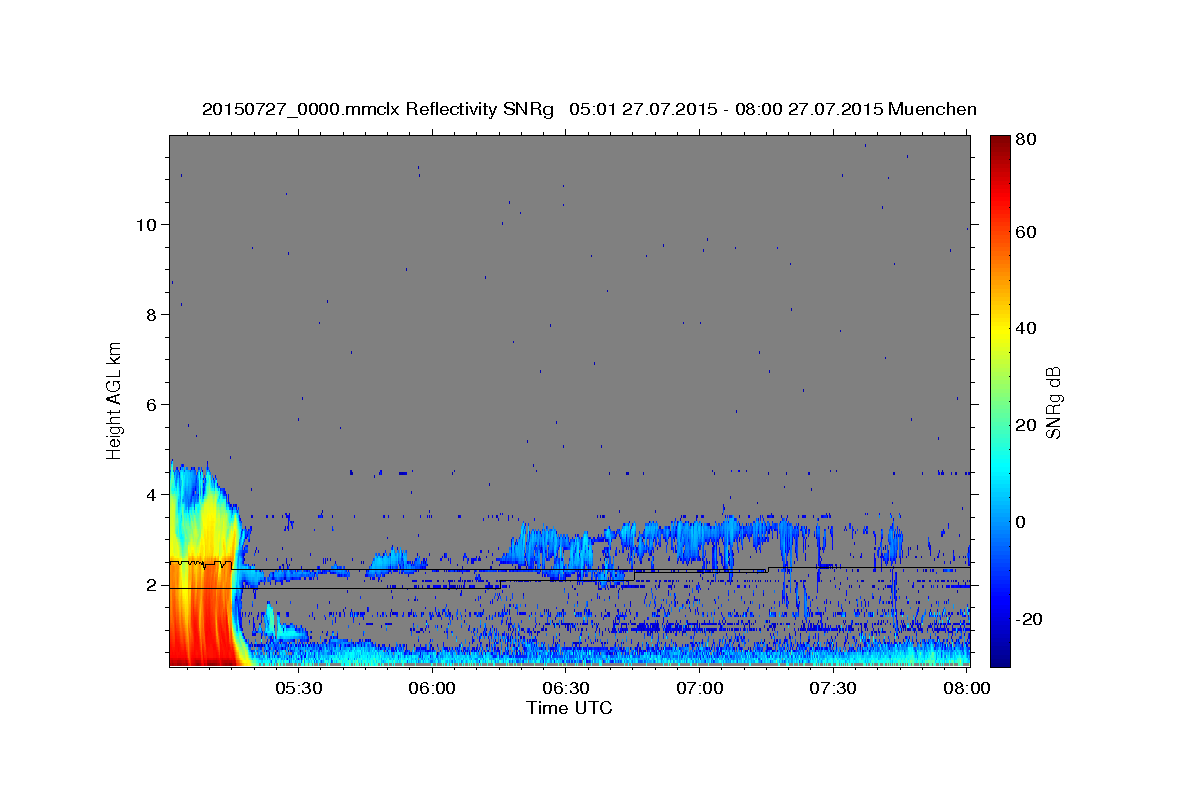1200x800 pixels.
Task: Click the 05:30 time tick label
Action: 298,689
